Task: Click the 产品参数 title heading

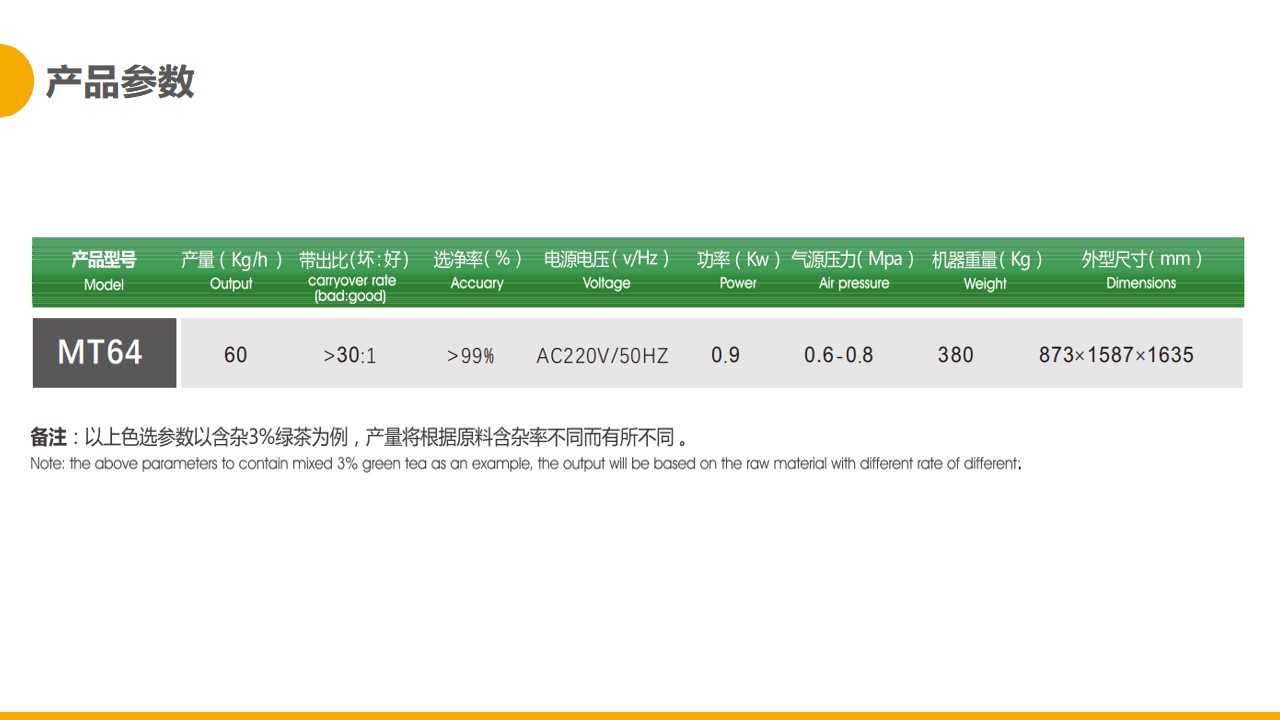Action: [x=120, y=83]
